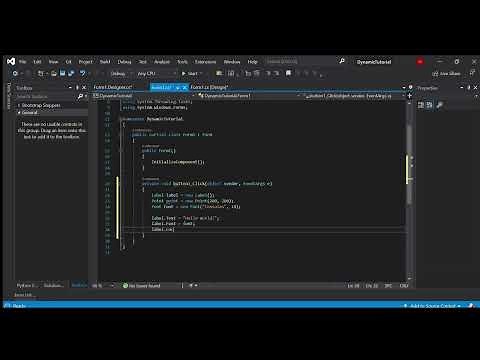Click the Live Share button
This screenshot has height=360, width=480.
447,73
